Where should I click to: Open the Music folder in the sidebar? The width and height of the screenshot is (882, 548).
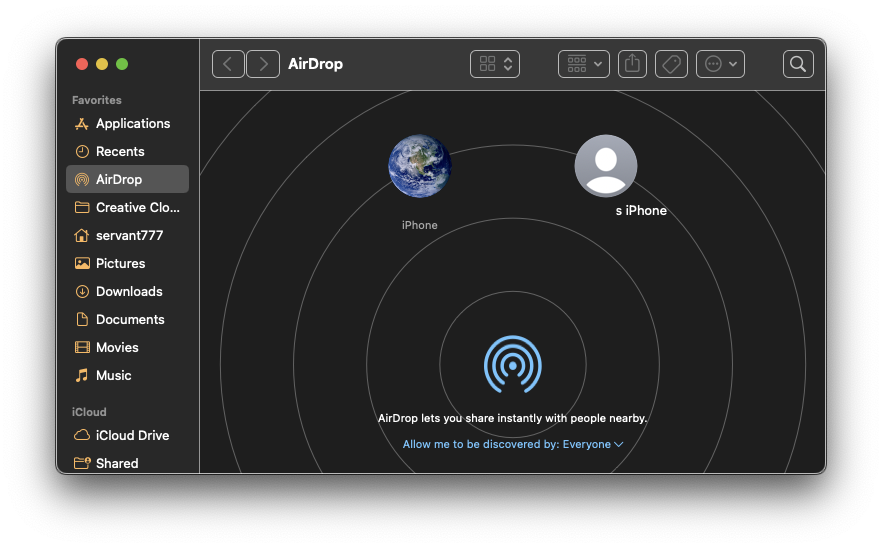point(128,375)
